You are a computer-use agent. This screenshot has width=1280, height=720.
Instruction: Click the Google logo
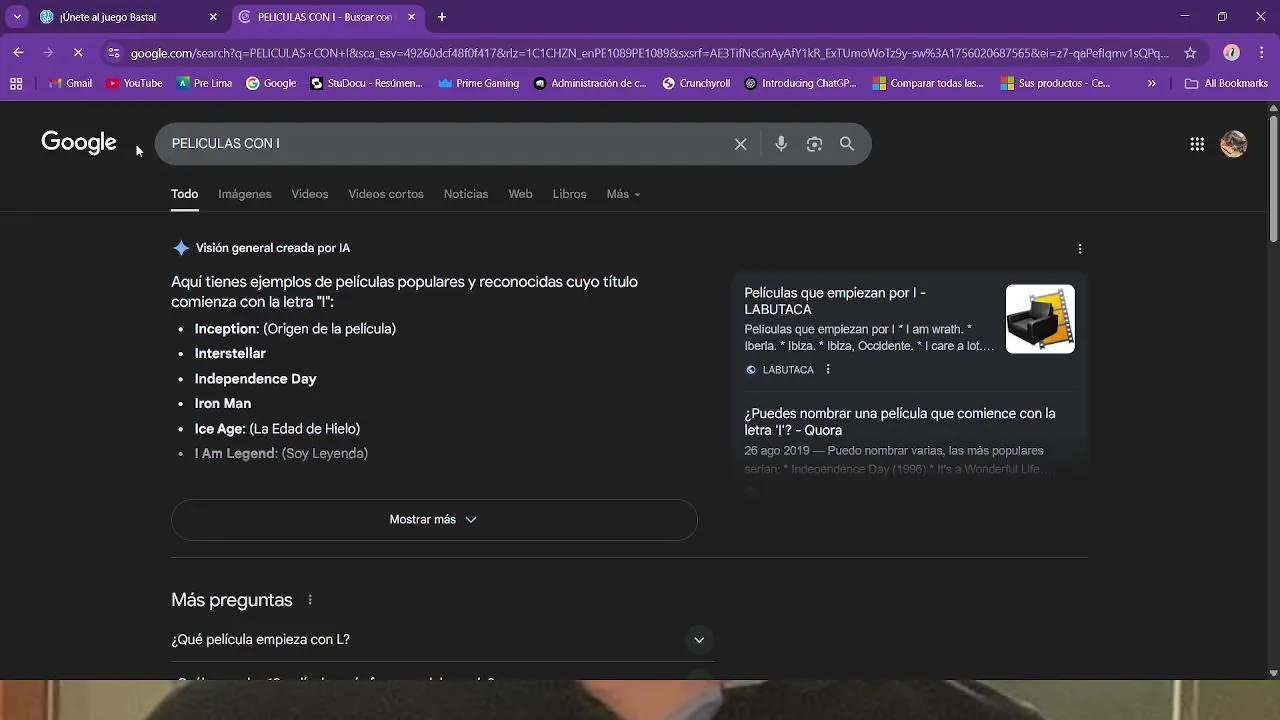click(x=79, y=143)
